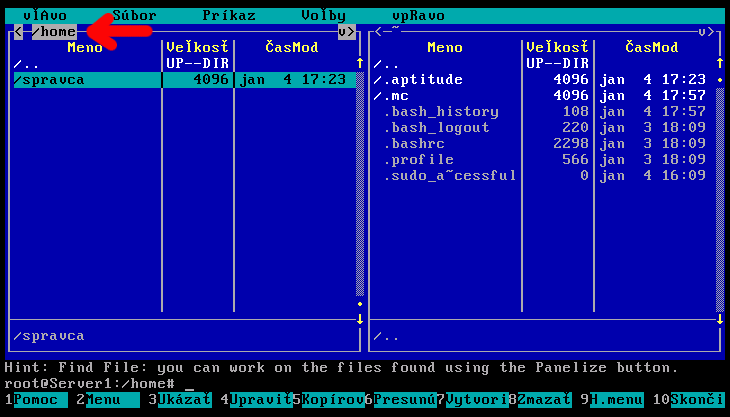
Task: Click the right panel scrollbar track
Action: [x=720, y=200]
